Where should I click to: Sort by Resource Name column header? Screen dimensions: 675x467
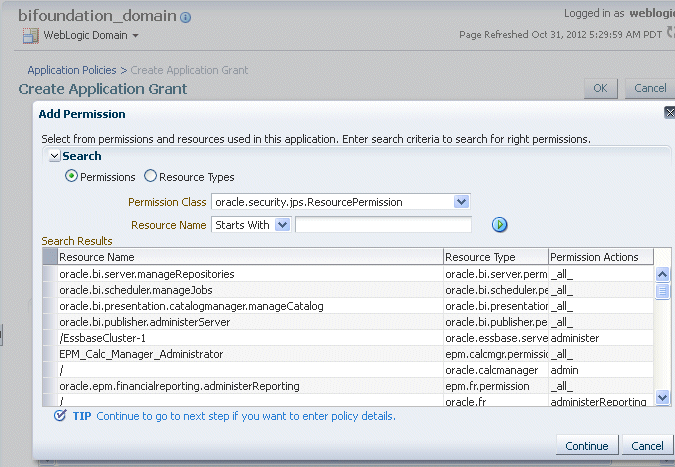pyautogui.click(x=251, y=257)
